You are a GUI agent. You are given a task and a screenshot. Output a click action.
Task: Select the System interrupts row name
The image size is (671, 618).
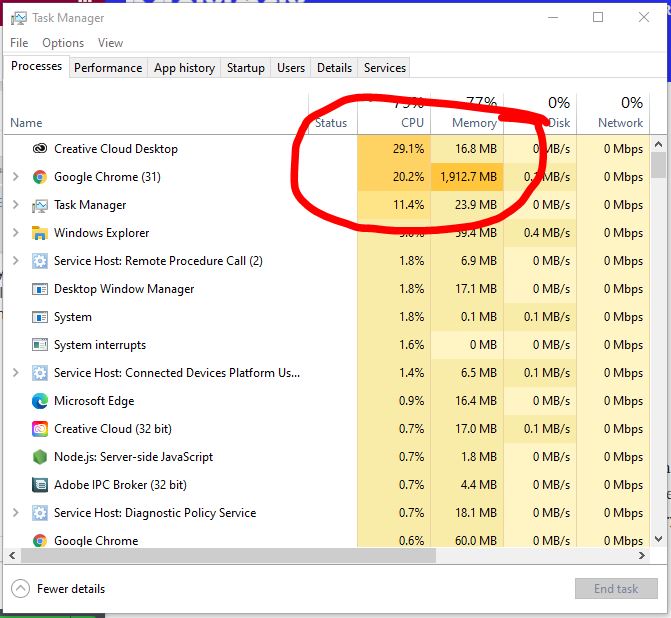100,345
